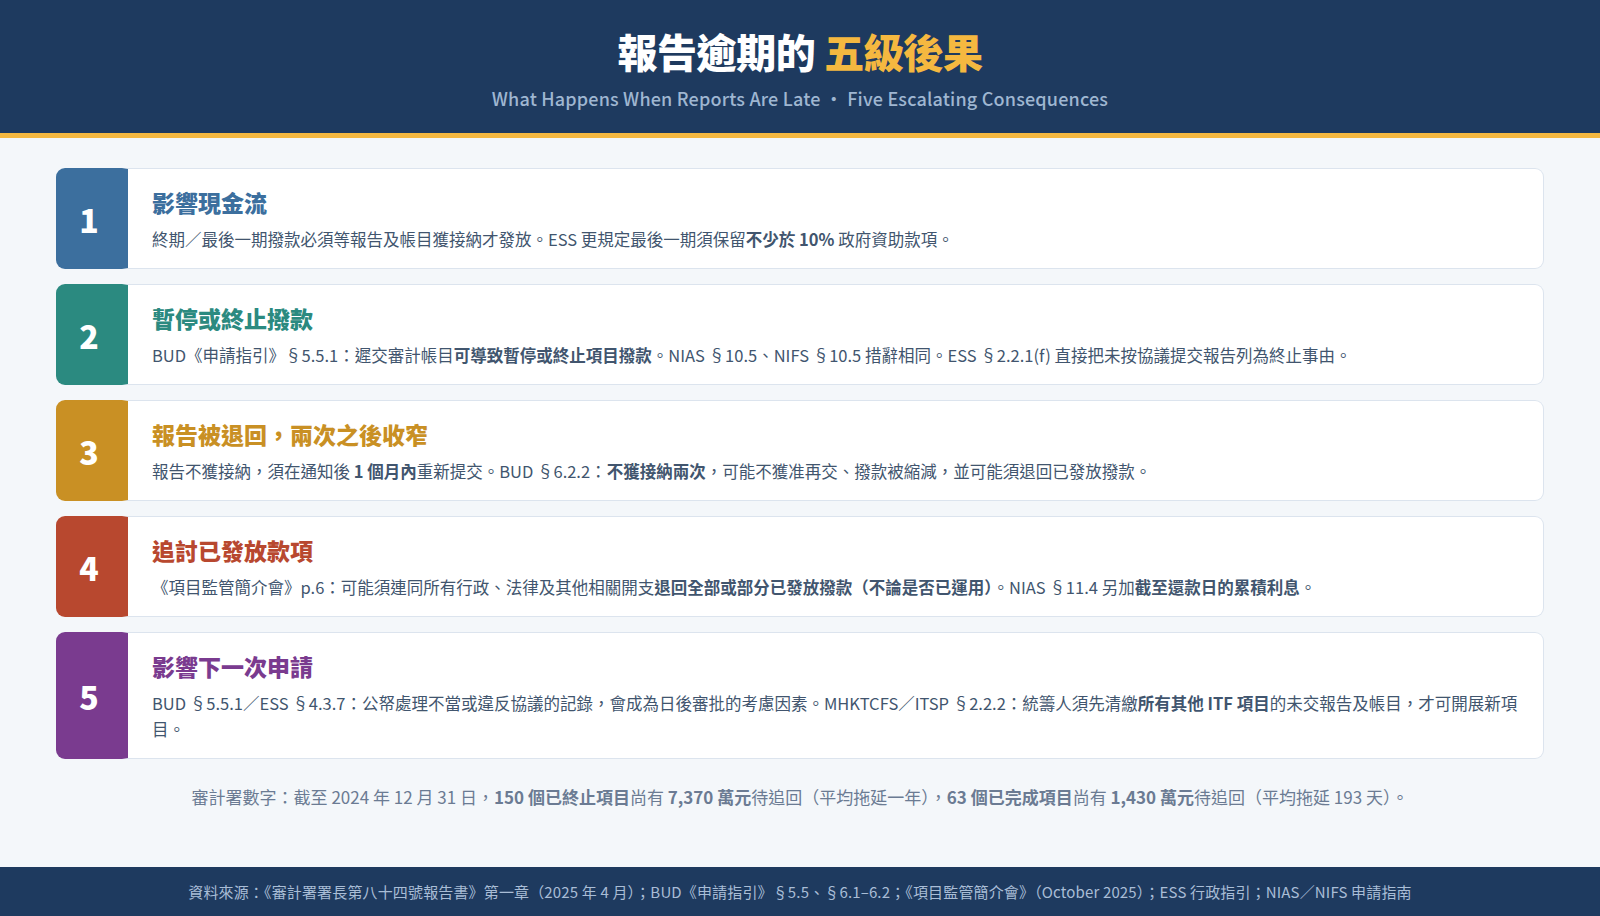
Task: Click bold text 所有其他 ITF 項目
Action: point(1203,704)
